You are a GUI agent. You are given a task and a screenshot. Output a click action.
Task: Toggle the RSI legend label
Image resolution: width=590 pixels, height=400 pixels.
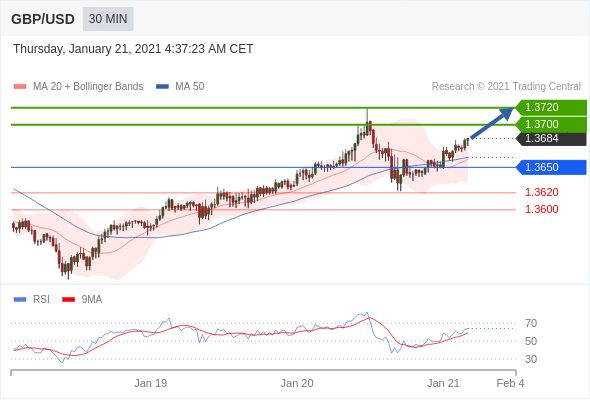[41, 300]
